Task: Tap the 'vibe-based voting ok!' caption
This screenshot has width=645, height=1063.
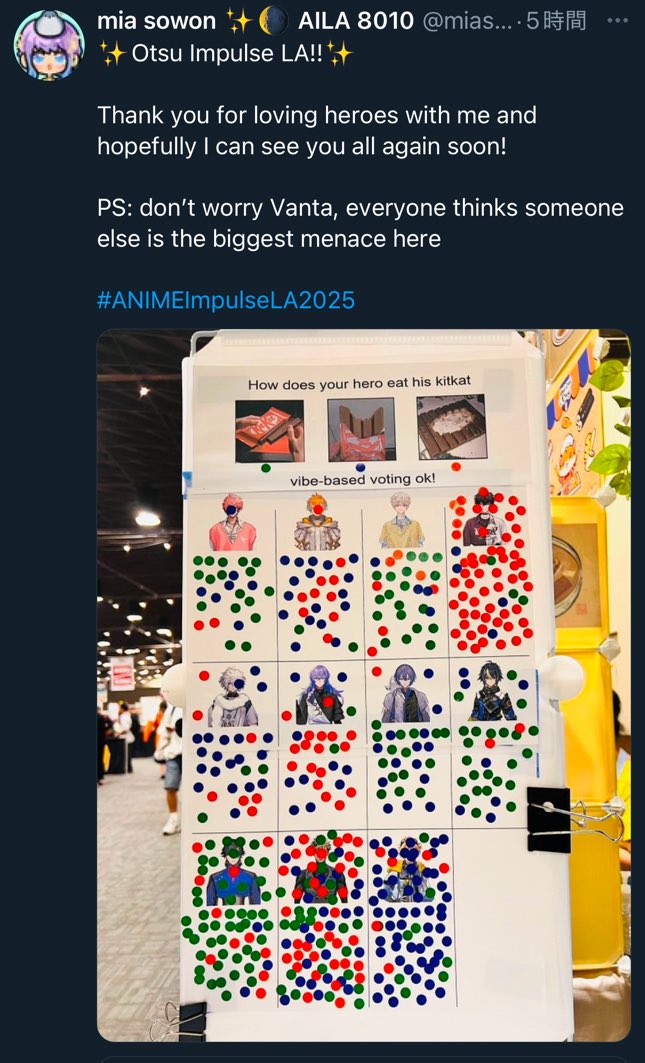Action: pyautogui.click(x=362, y=479)
